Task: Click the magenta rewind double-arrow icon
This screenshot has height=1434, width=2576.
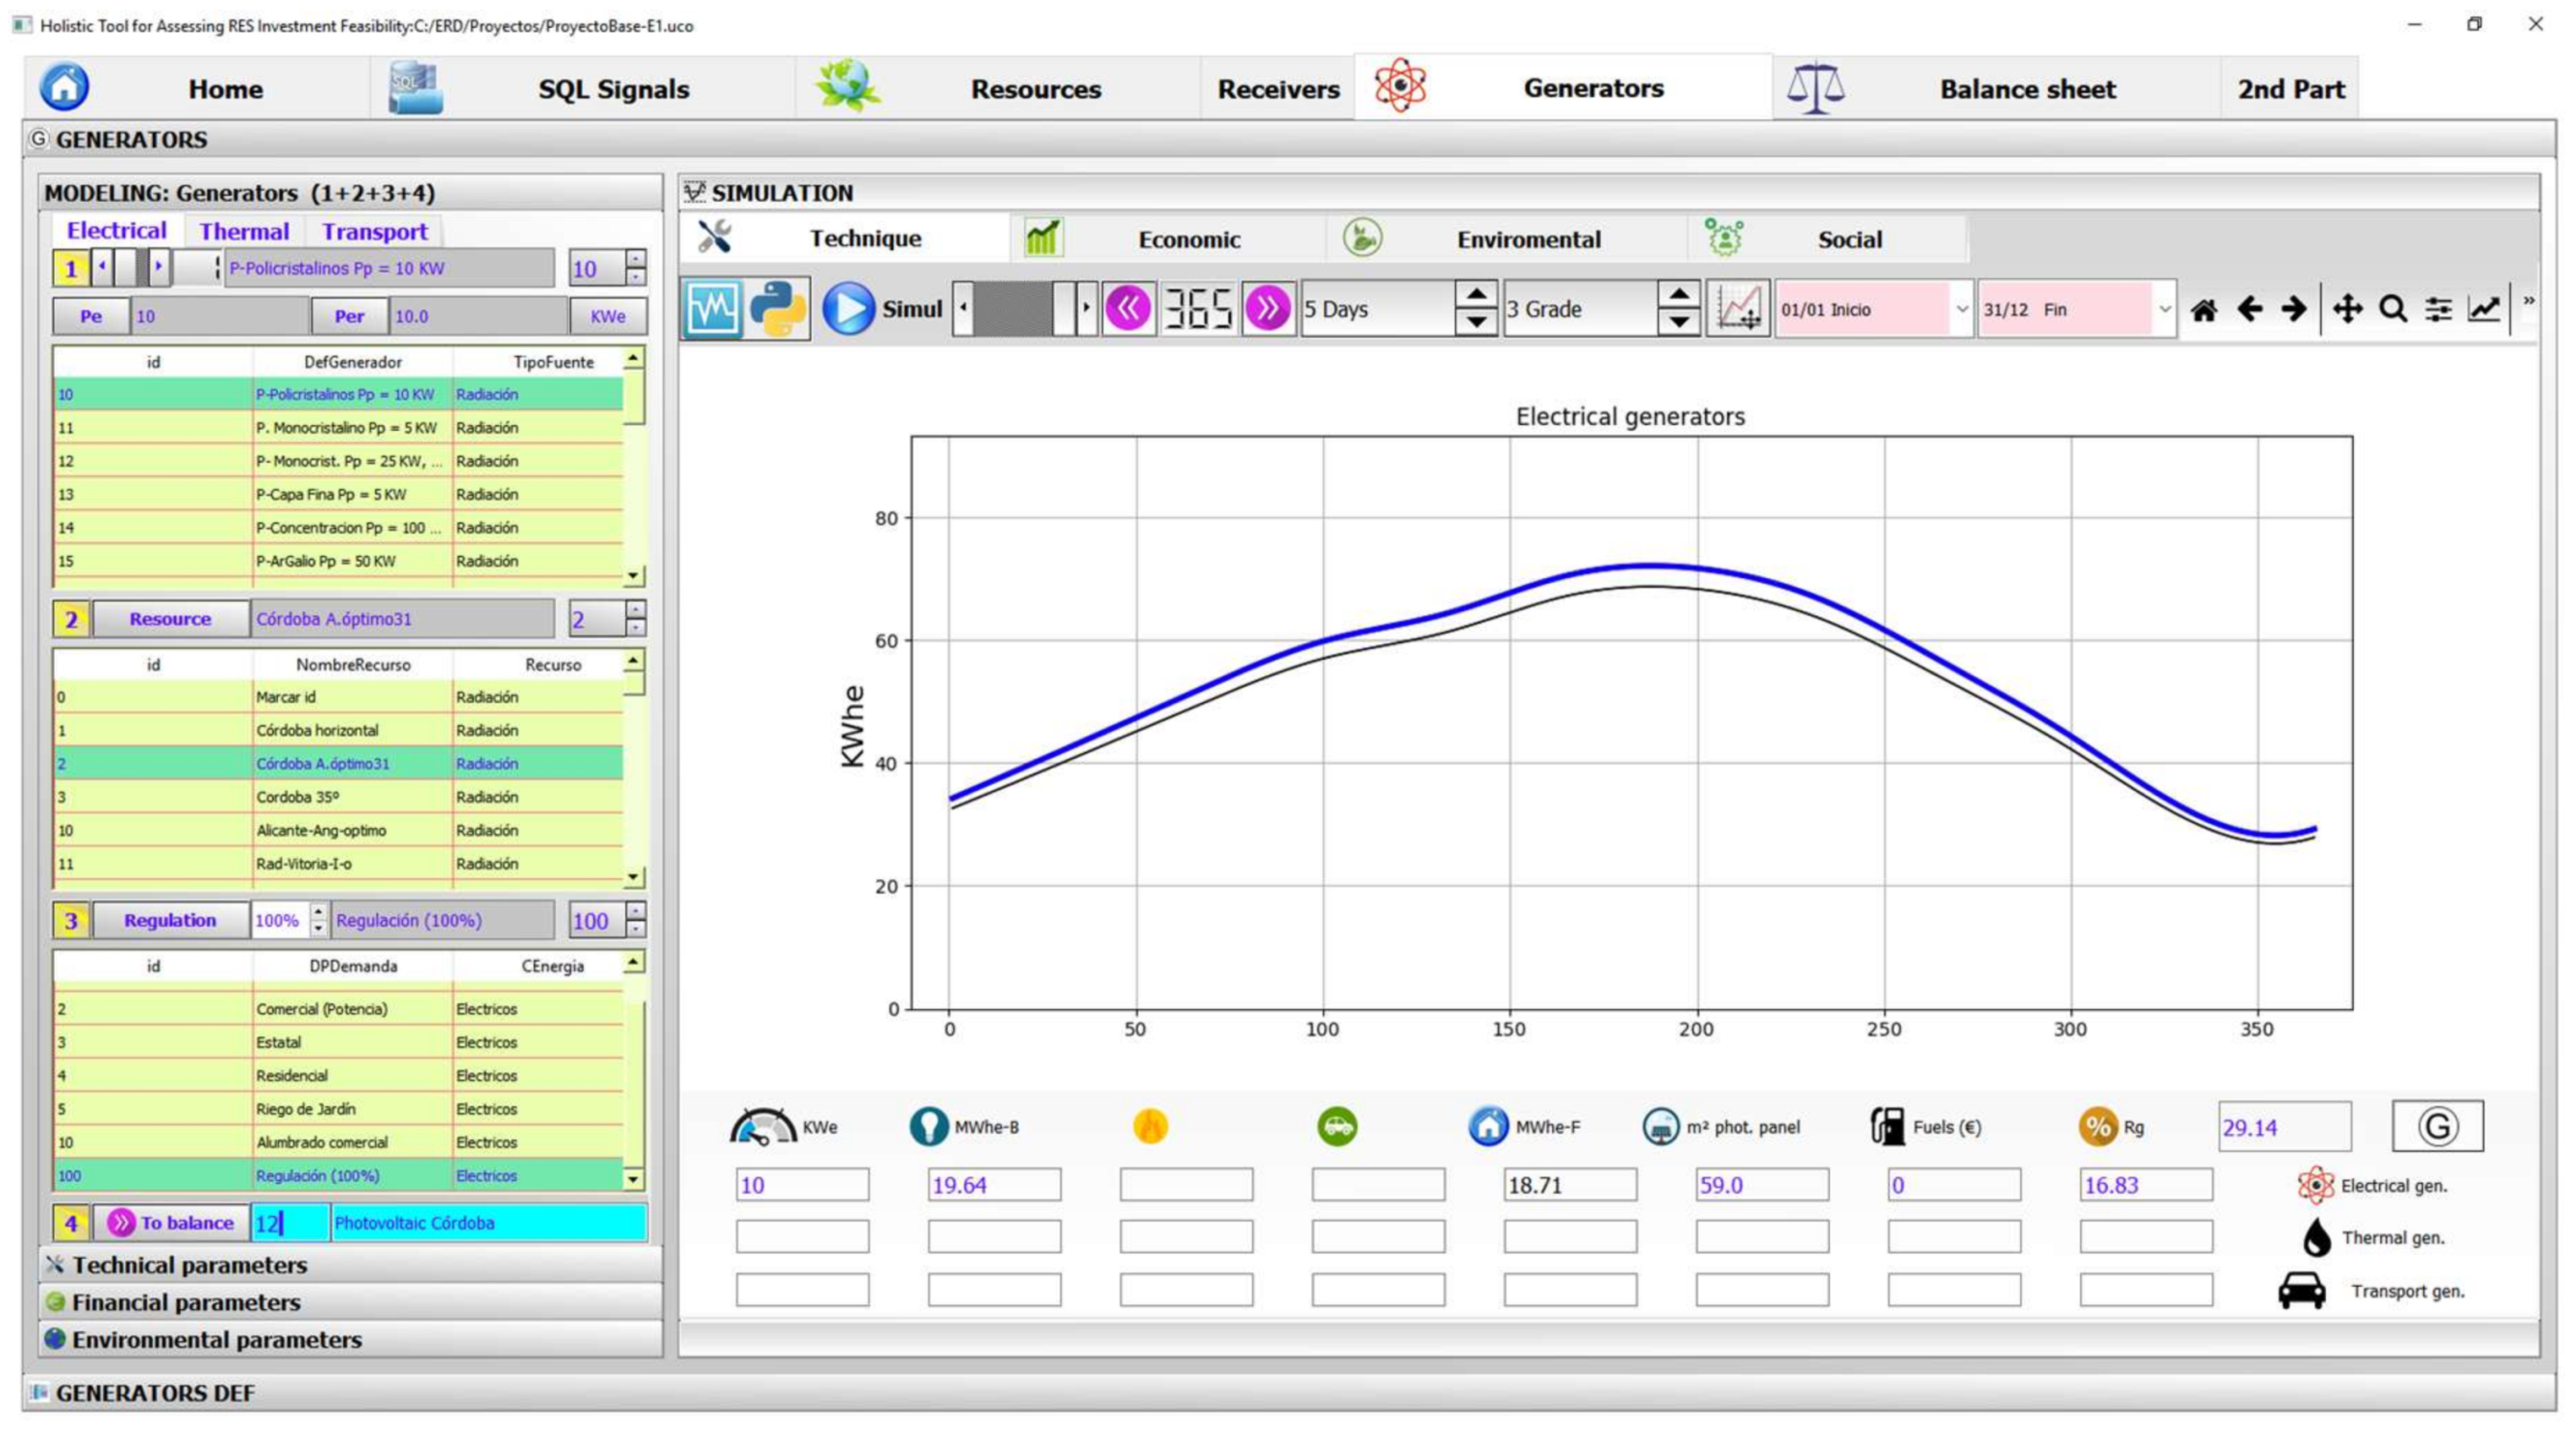Action: point(1128,308)
